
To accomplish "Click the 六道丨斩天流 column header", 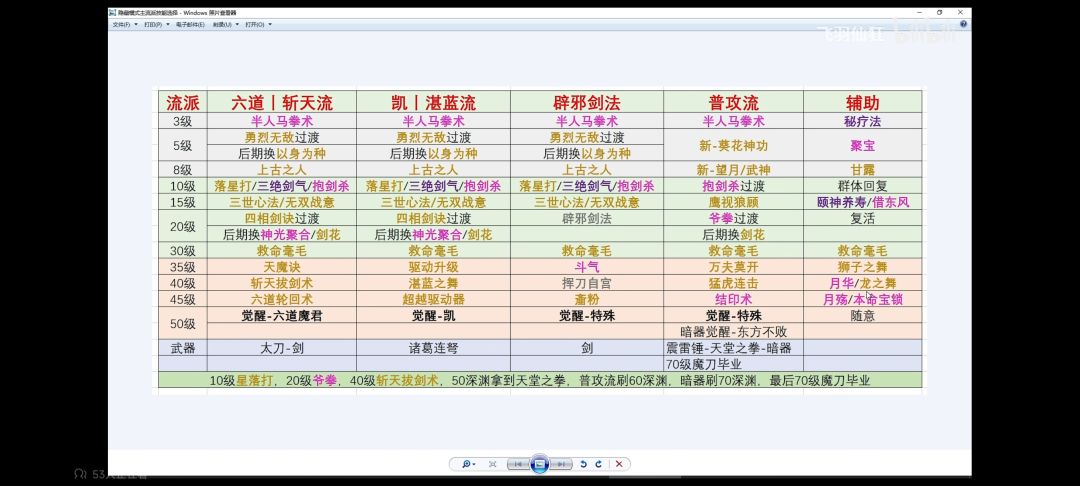I will 282,103.
